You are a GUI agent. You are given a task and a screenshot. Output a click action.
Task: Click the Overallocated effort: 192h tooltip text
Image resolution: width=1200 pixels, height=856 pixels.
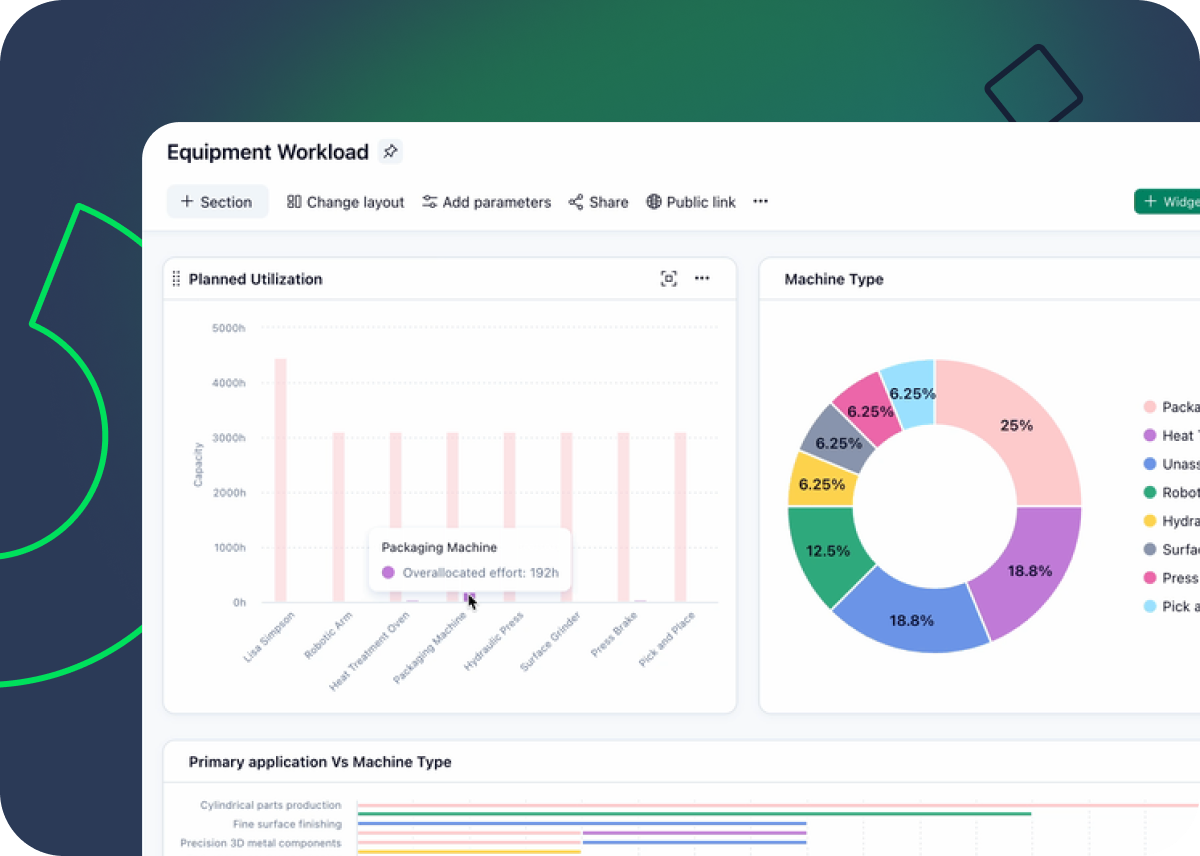coord(480,573)
